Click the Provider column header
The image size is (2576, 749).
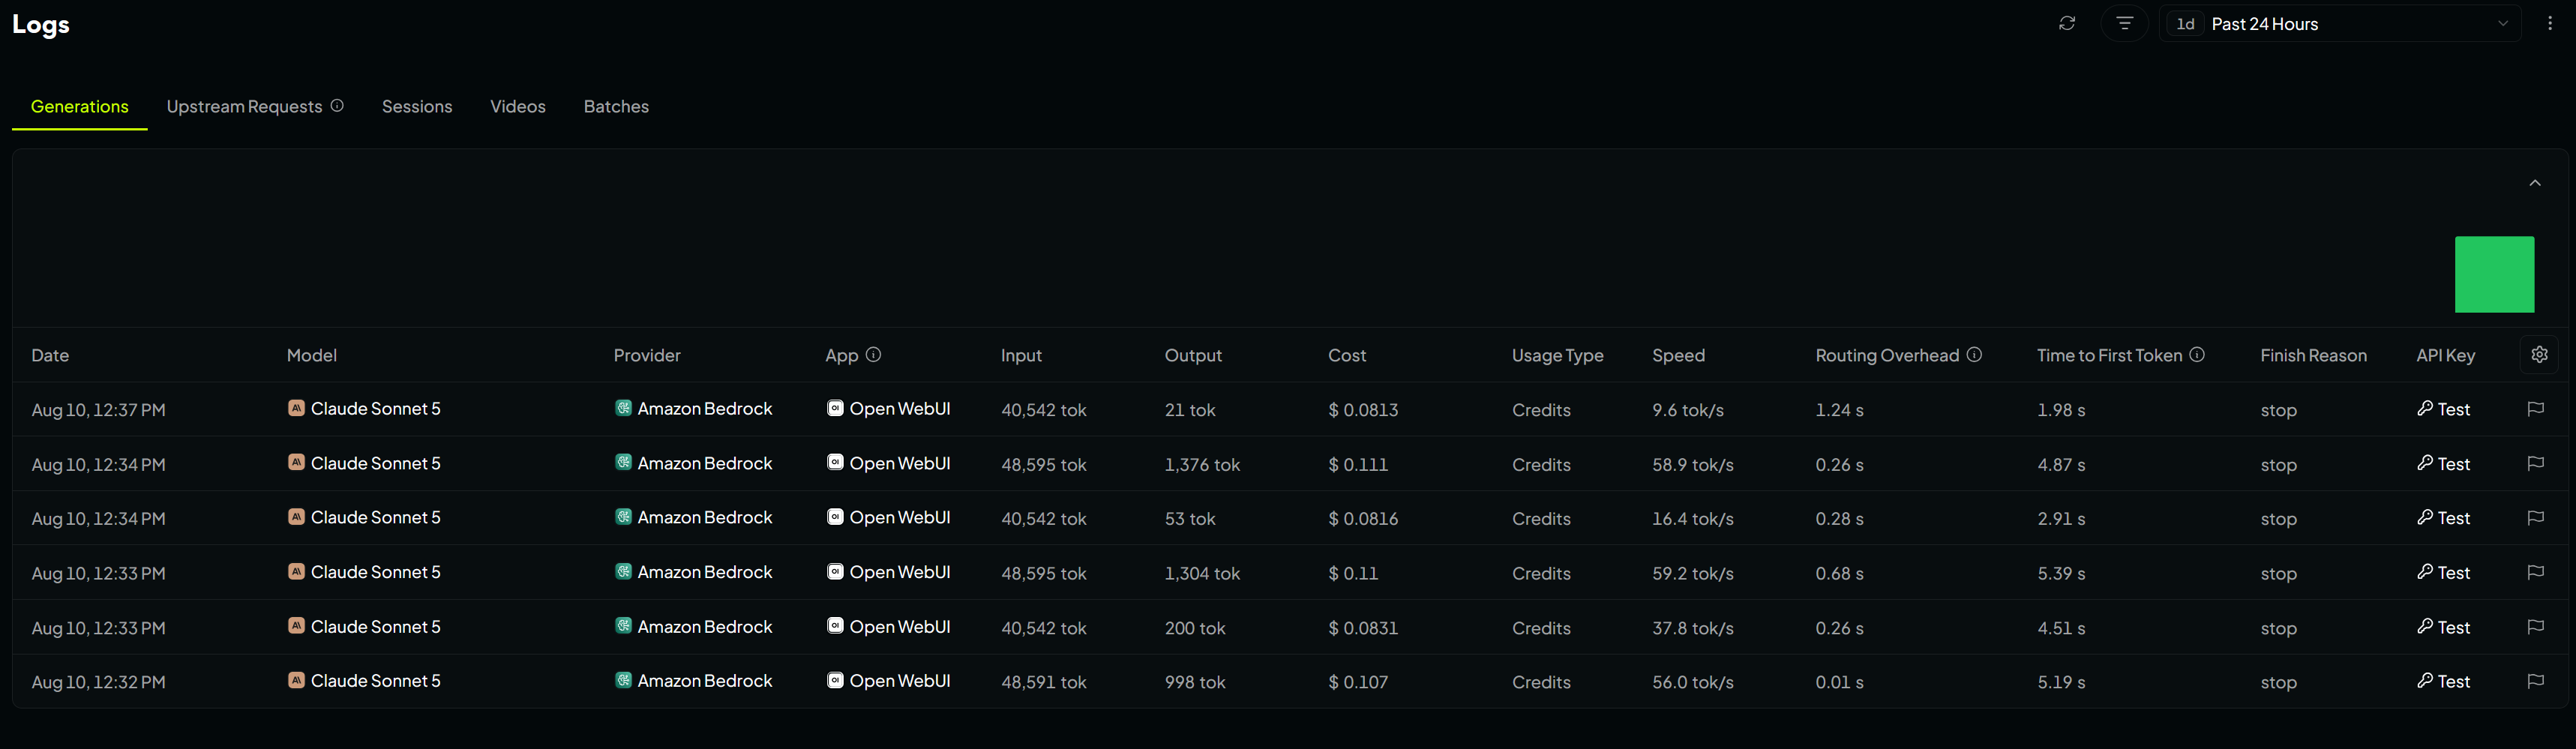pos(647,355)
